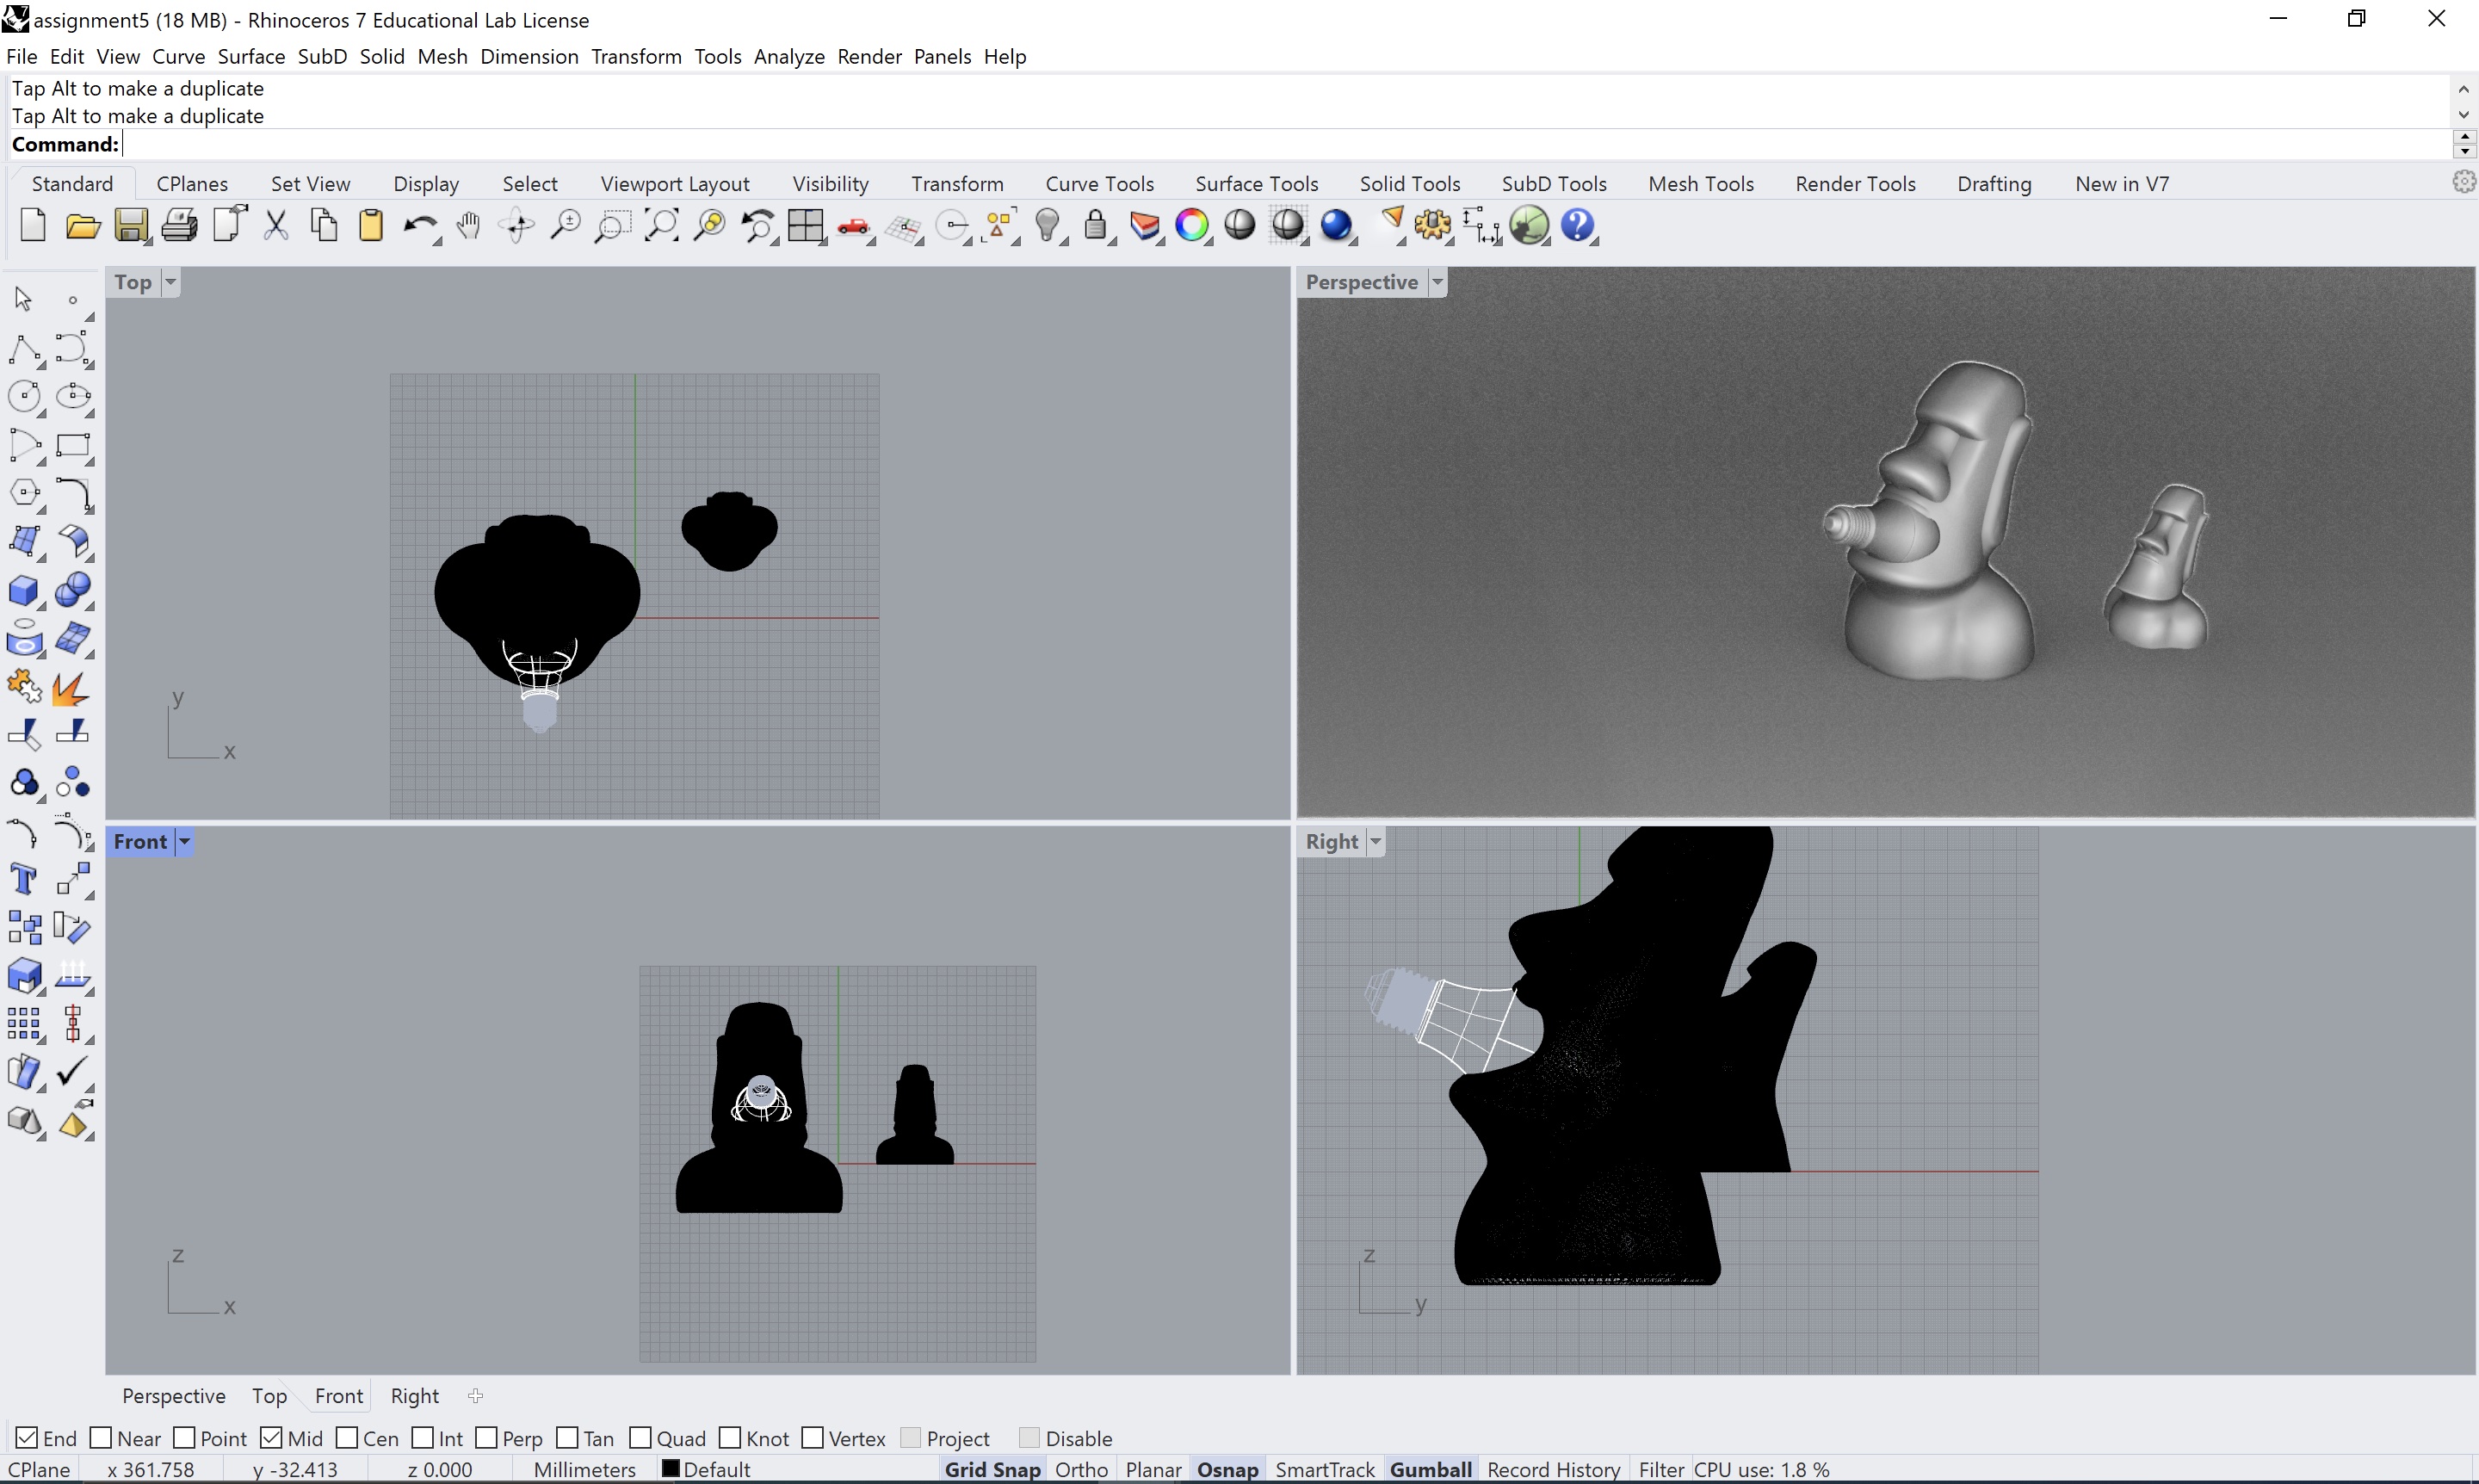Select the Rectangle tool in sidebar

pyautogui.click(x=73, y=445)
